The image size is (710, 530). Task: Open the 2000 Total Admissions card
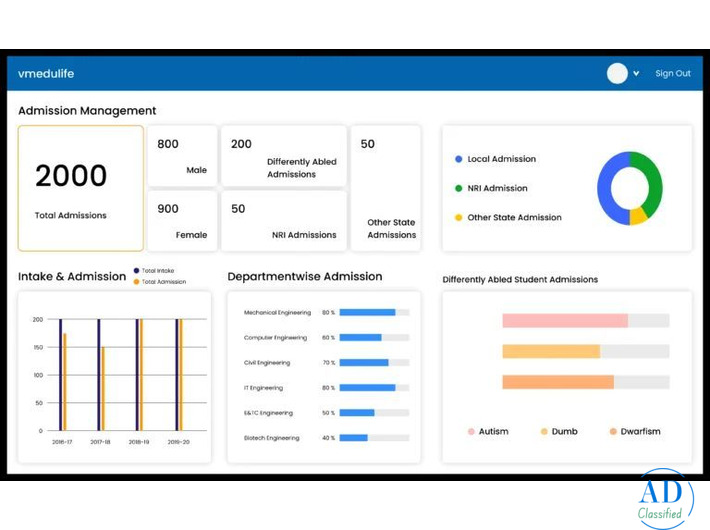[x=81, y=188]
